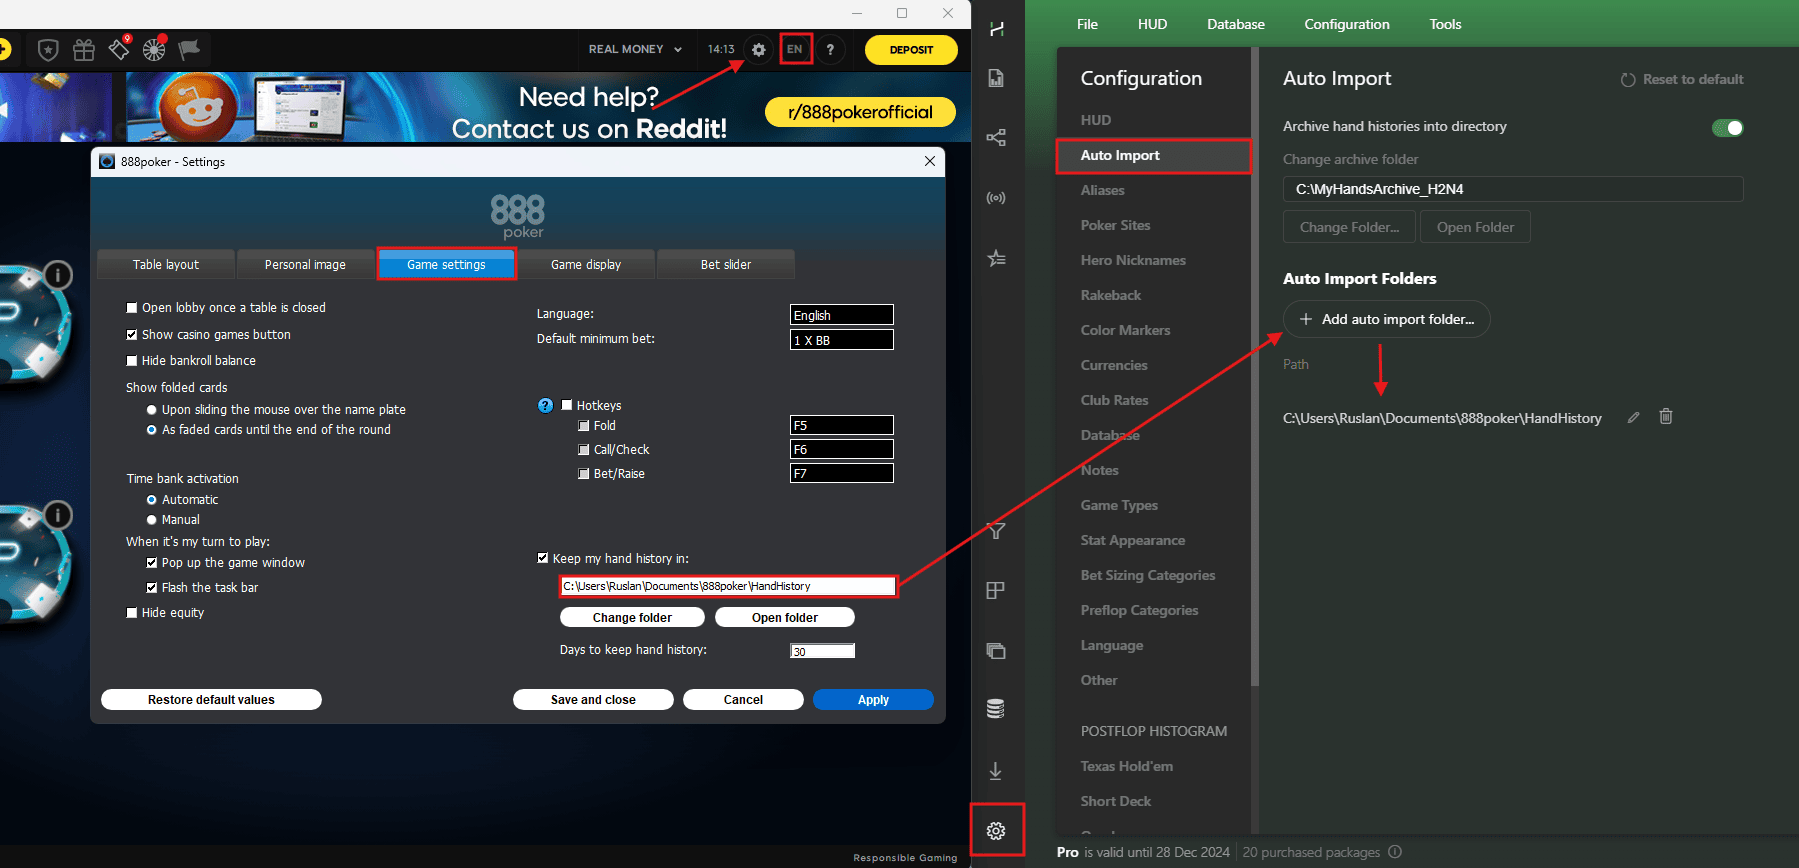Click the blue hotkeys help question icon
The height and width of the screenshot is (868, 1799).
(x=545, y=405)
